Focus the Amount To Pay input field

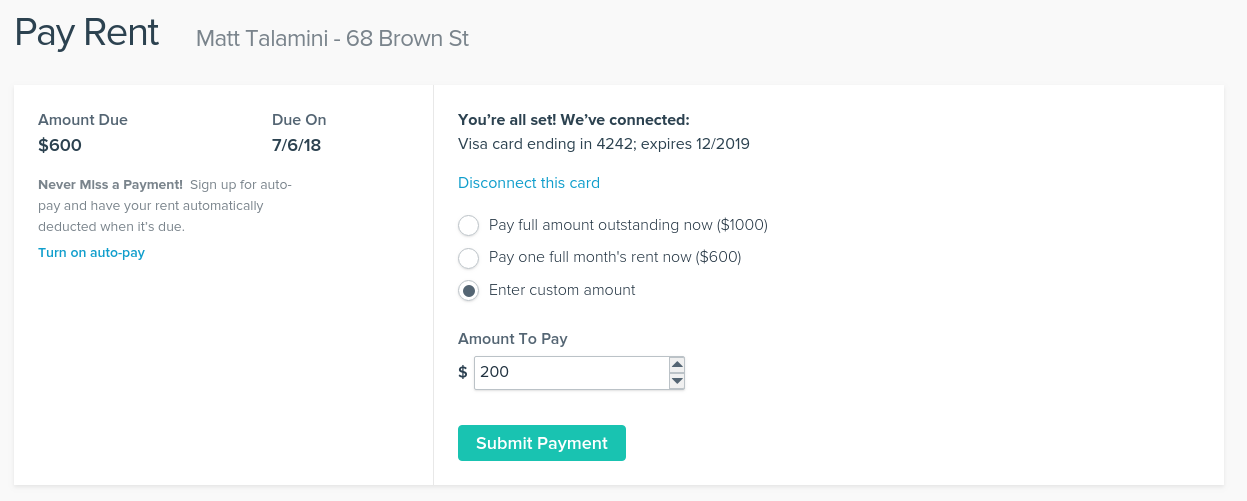pos(571,373)
